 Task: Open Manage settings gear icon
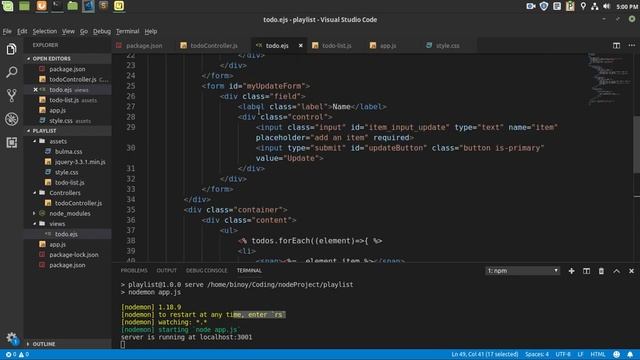[x=11, y=338]
